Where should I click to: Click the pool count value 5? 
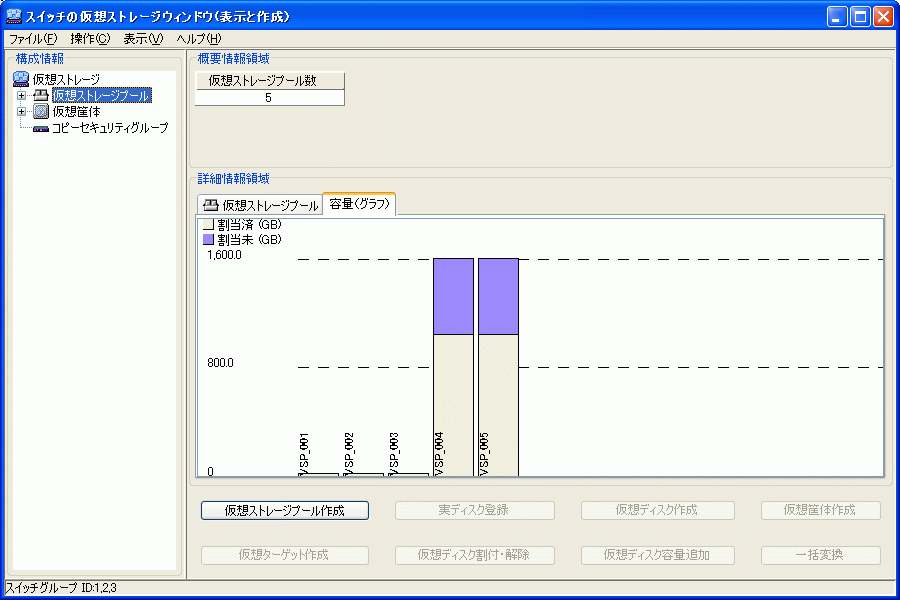[270, 98]
